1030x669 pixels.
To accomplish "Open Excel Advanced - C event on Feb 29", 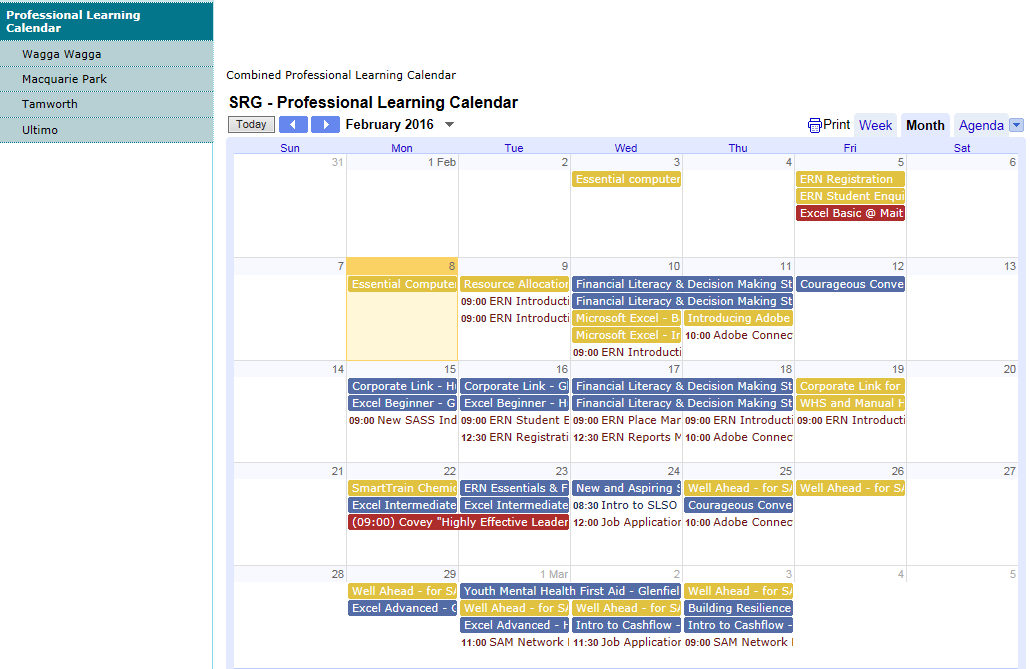I will click(x=402, y=608).
